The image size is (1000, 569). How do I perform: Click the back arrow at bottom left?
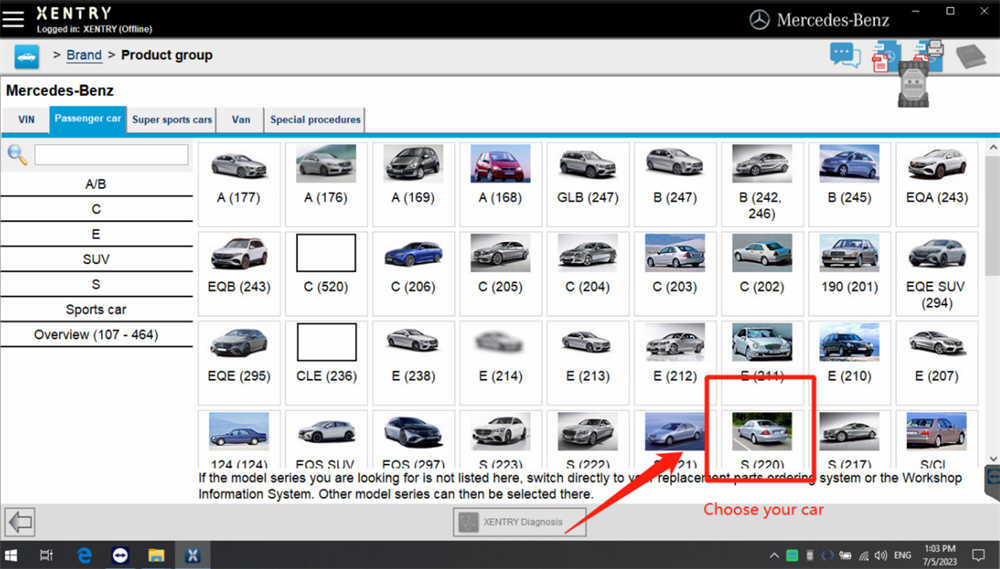20,521
